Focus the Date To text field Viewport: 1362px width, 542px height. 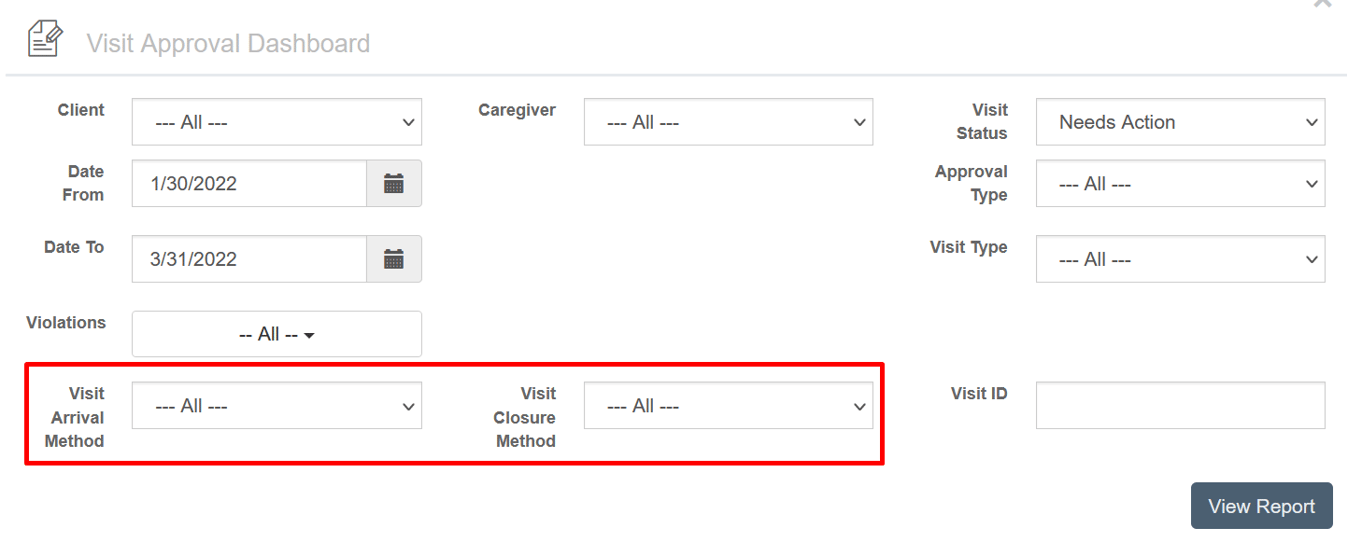click(x=249, y=259)
